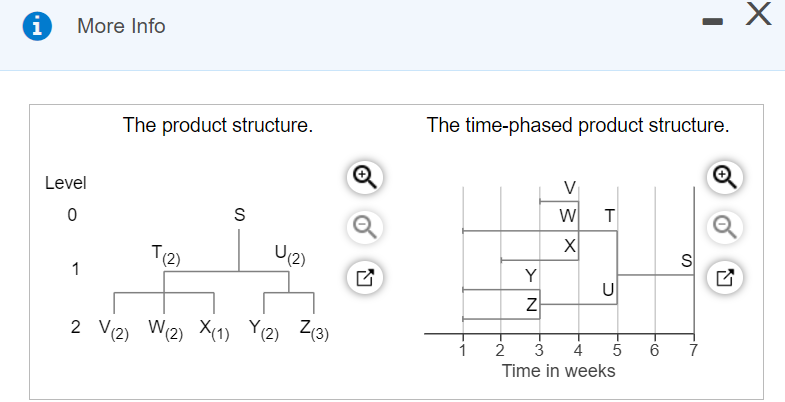The width and height of the screenshot is (785, 402).
Task: Click week 7 on the time axis
Action: (693, 351)
